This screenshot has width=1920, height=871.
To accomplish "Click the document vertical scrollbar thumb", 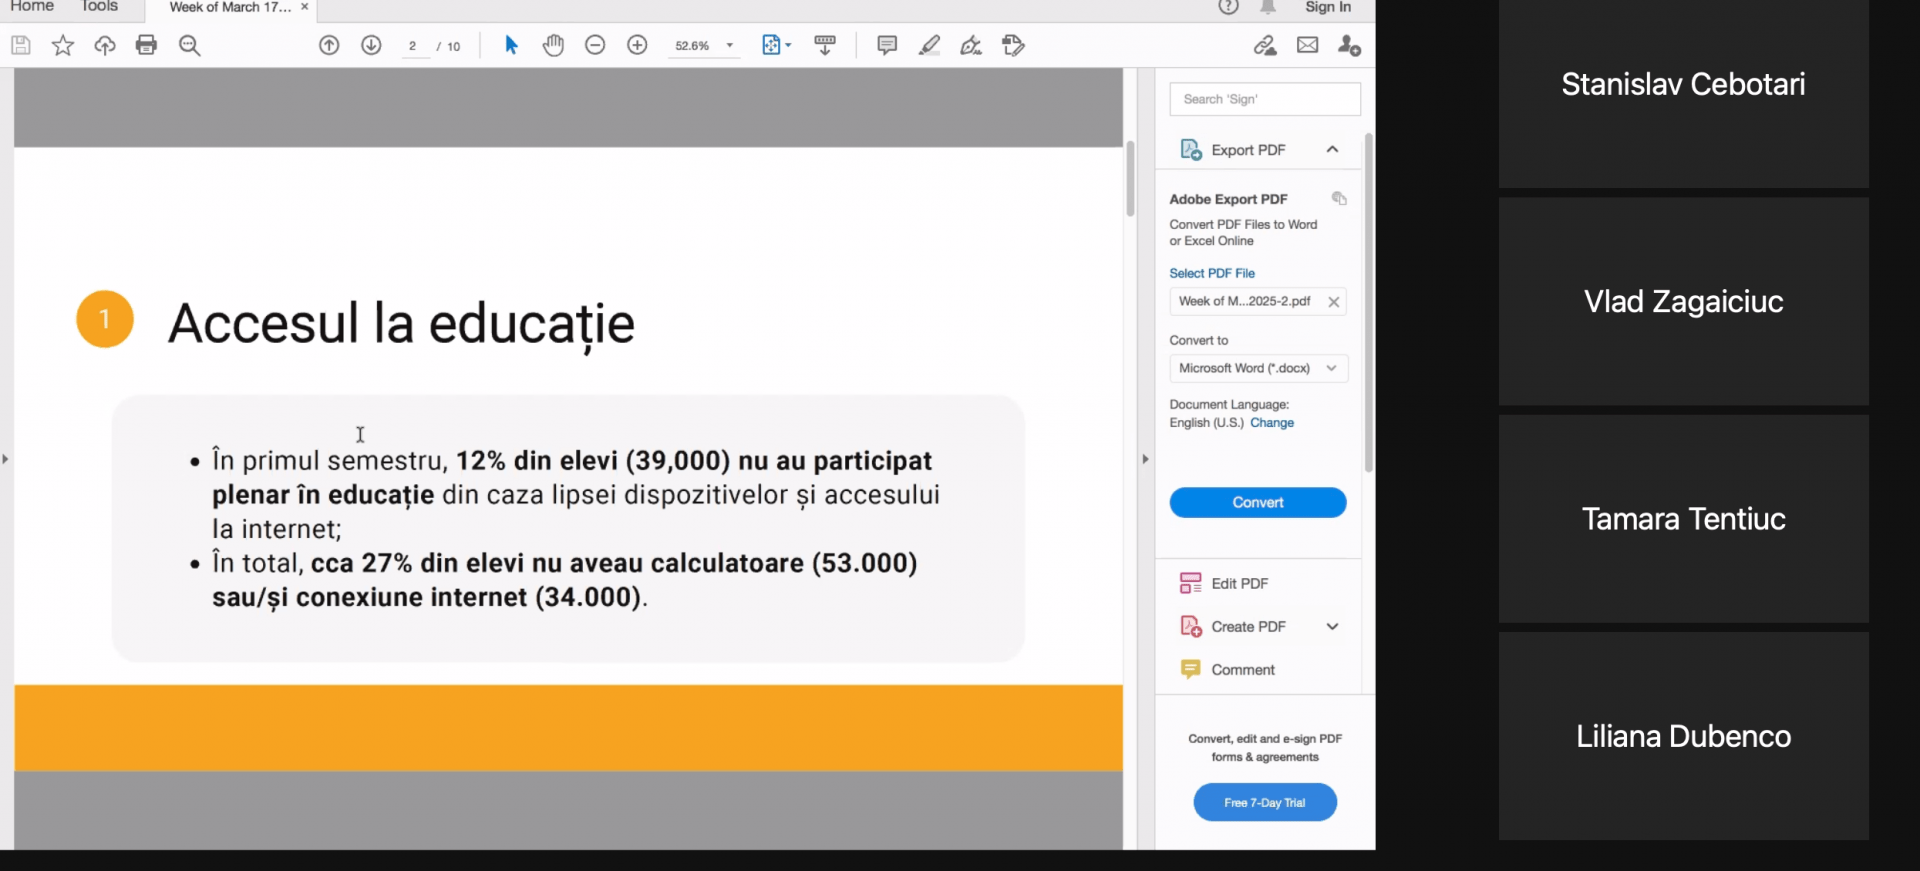I will (1130, 179).
